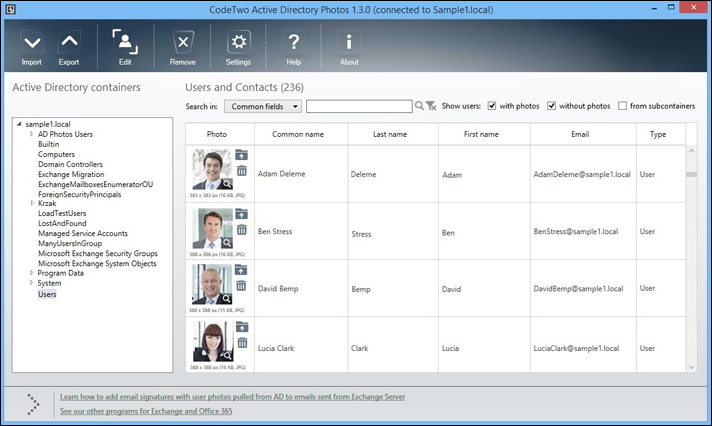The width and height of the screenshot is (712, 426).
Task: Select Exchange Migration container
Action: coord(71,174)
